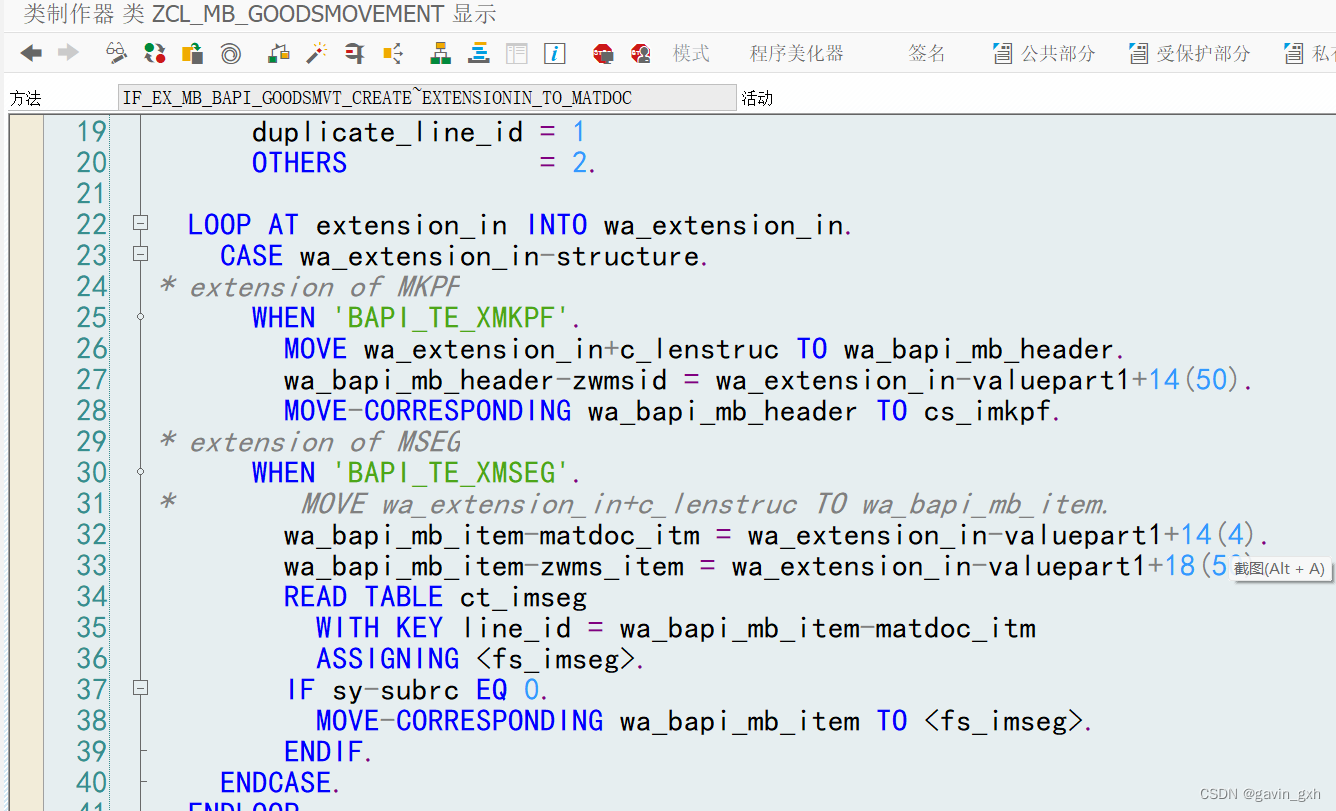Click the blue indent alignment icon
Image resolution: width=1336 pixels, height=811 pixels.
point(479,52)
